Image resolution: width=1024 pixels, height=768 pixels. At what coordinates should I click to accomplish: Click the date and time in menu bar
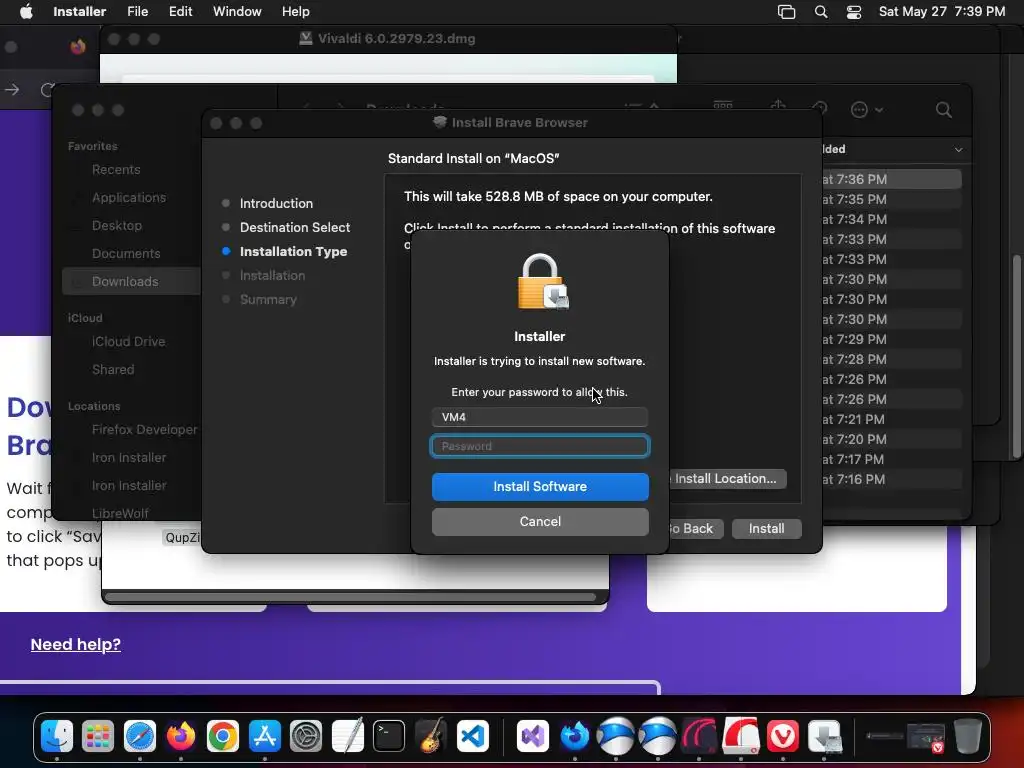coord(942,11)
